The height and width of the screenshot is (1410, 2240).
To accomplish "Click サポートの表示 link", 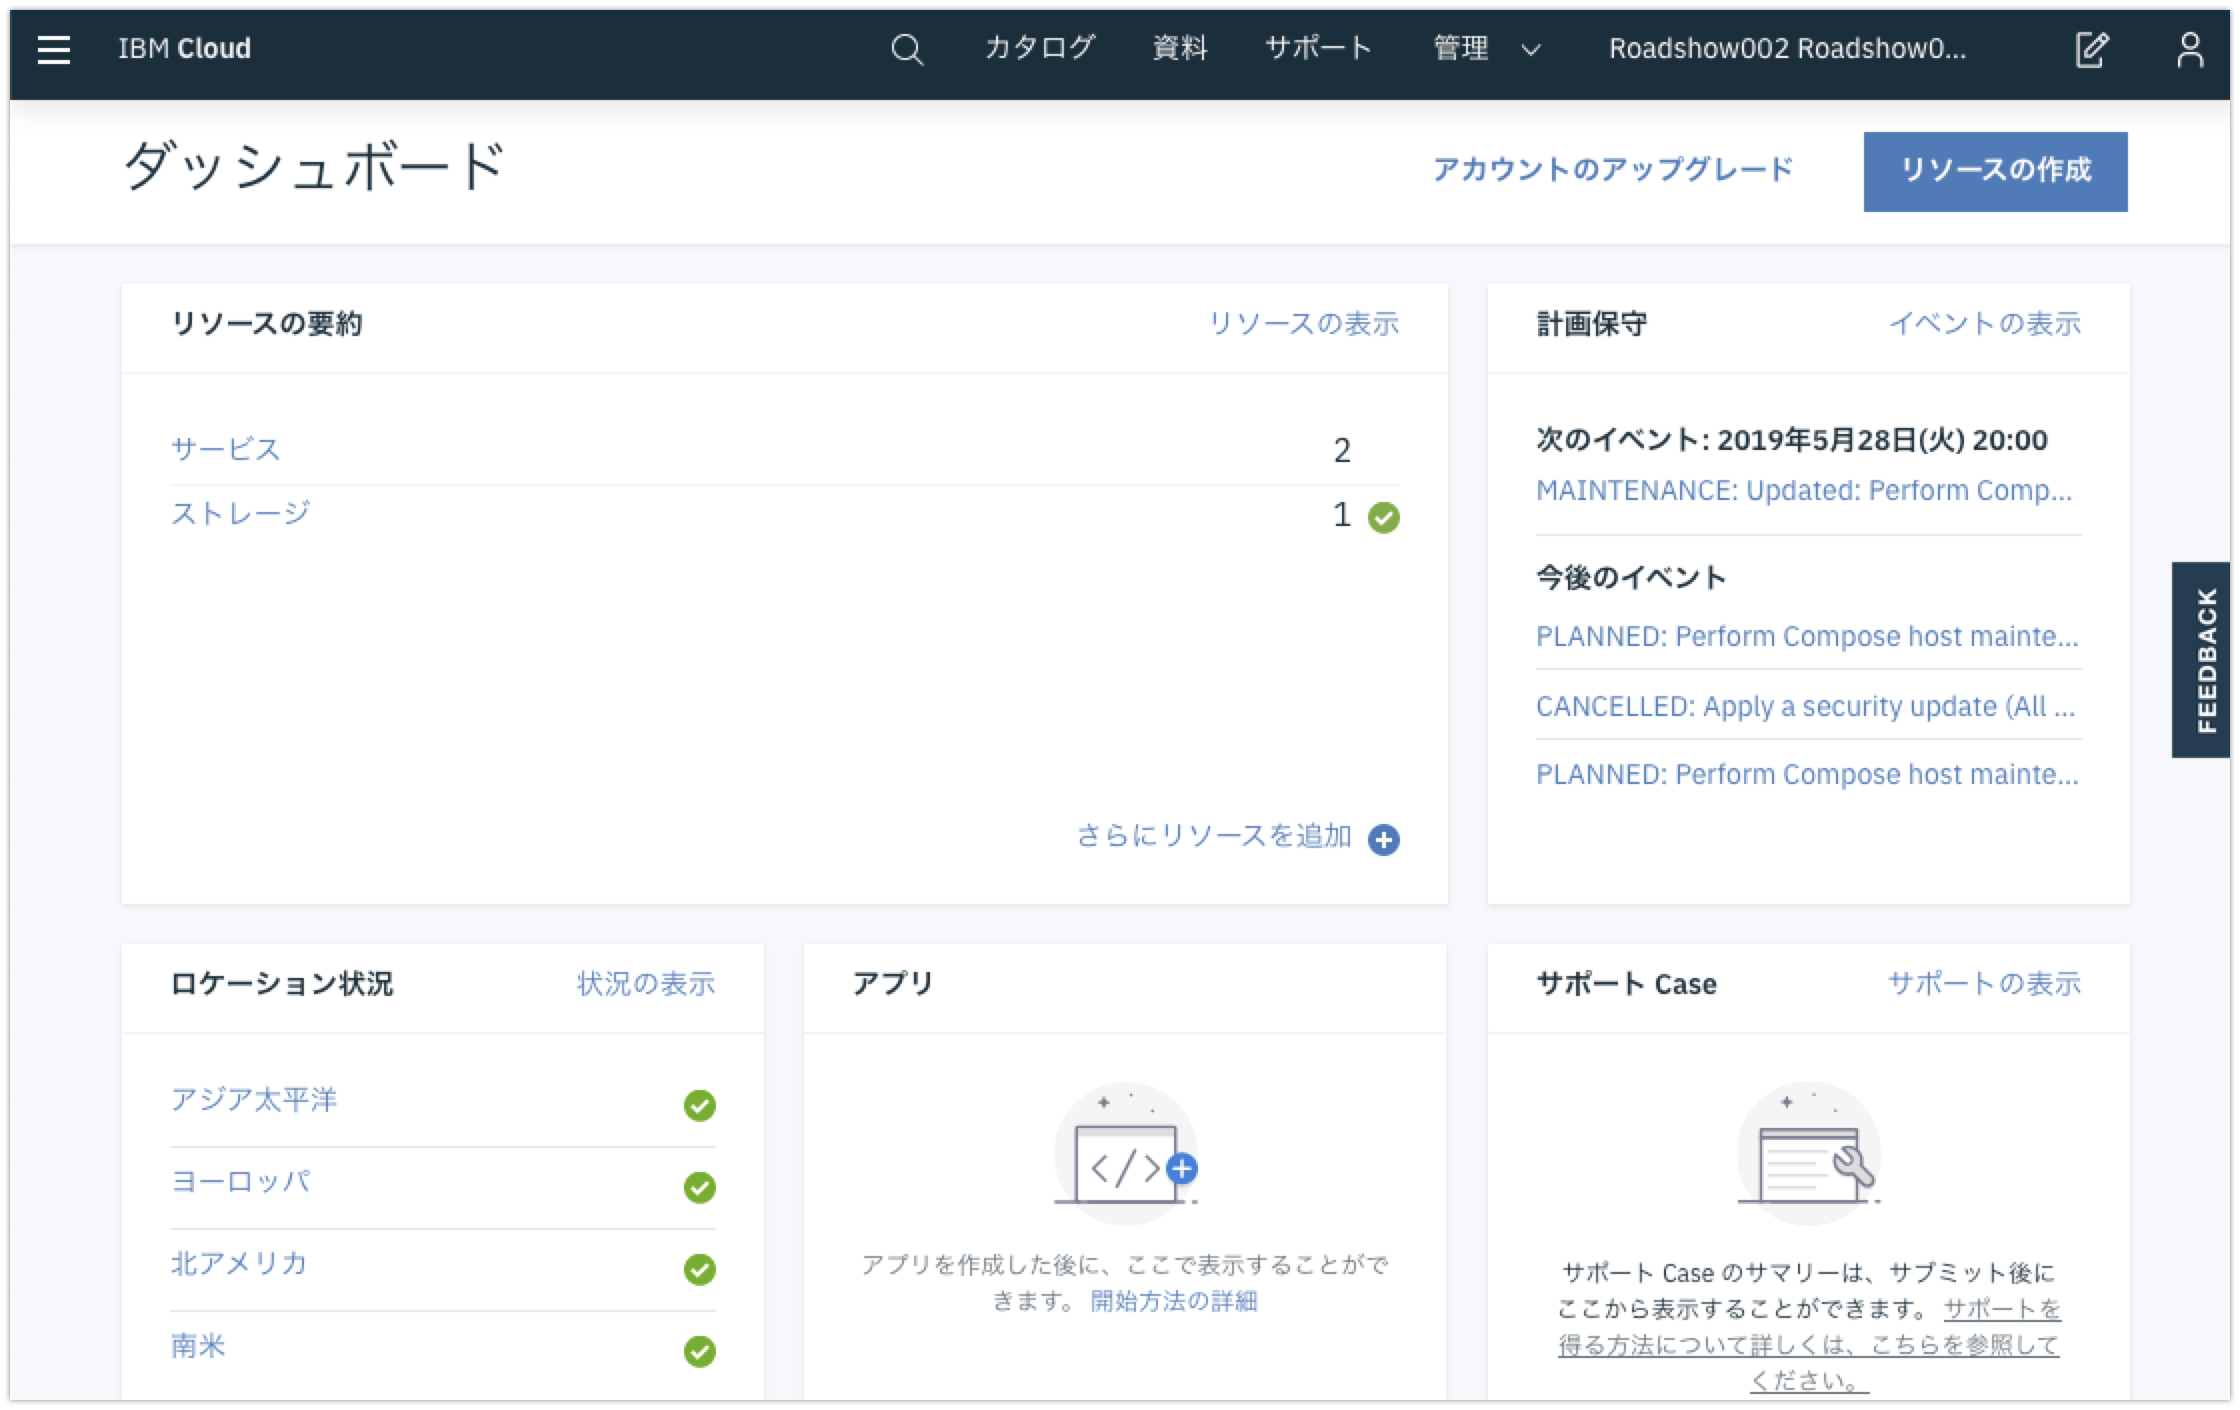I will pos(1985,983).
